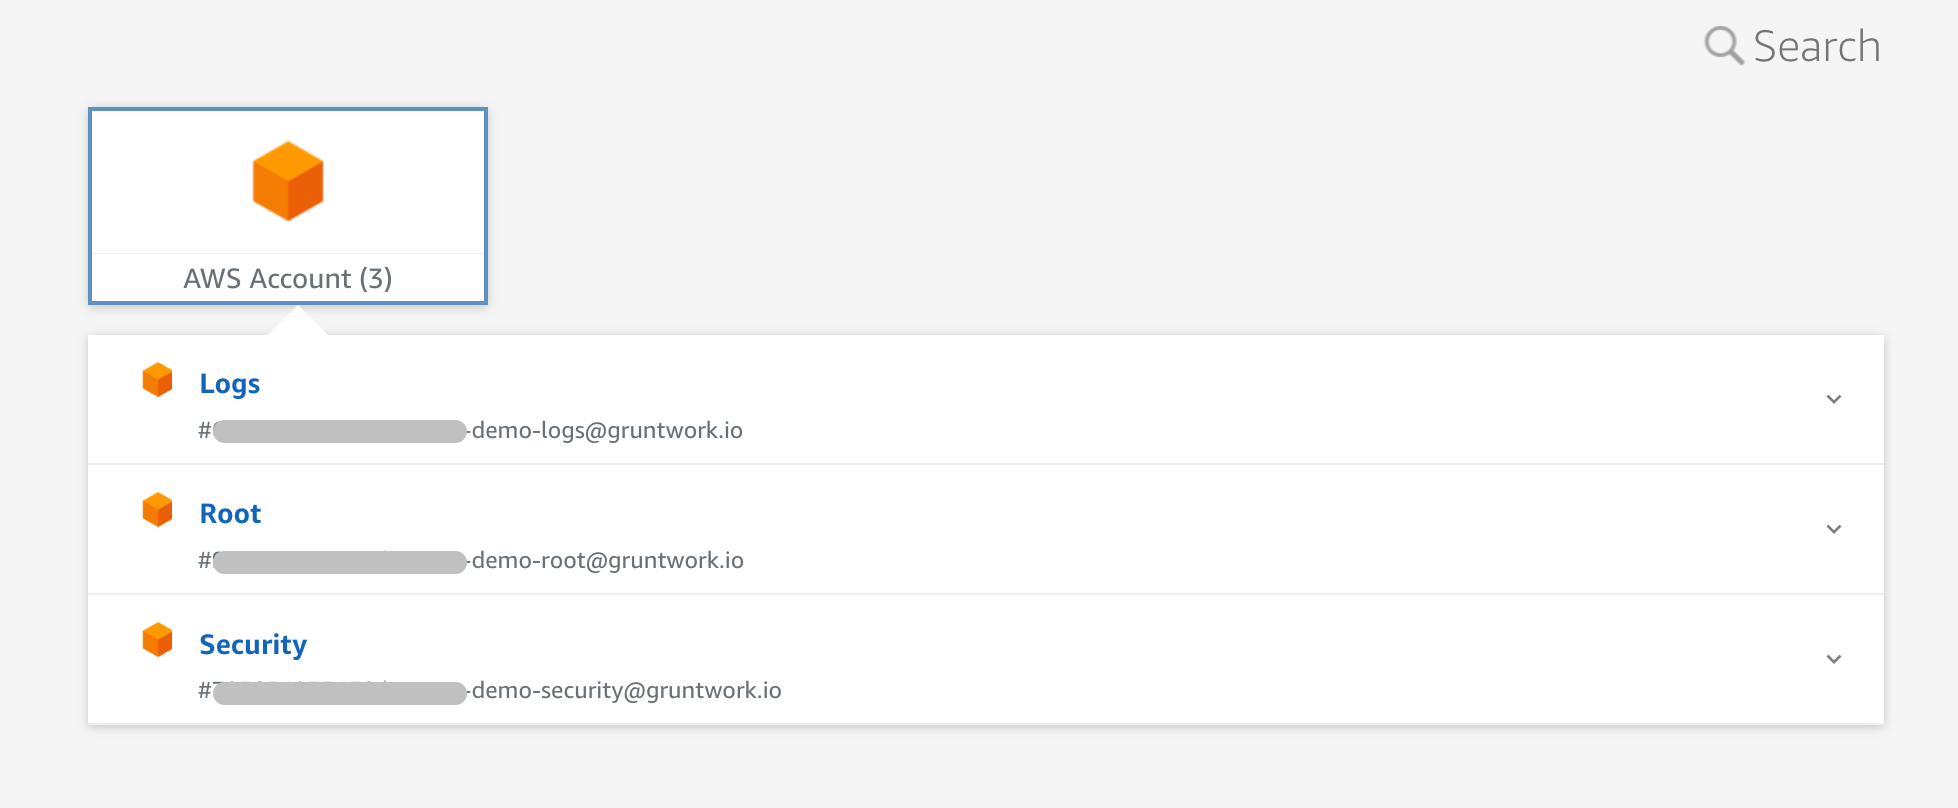Image resolution: width=1958 pixels, height=808 pixels.
Task: Open the Root account link
Action: click(x=230, y=512)
